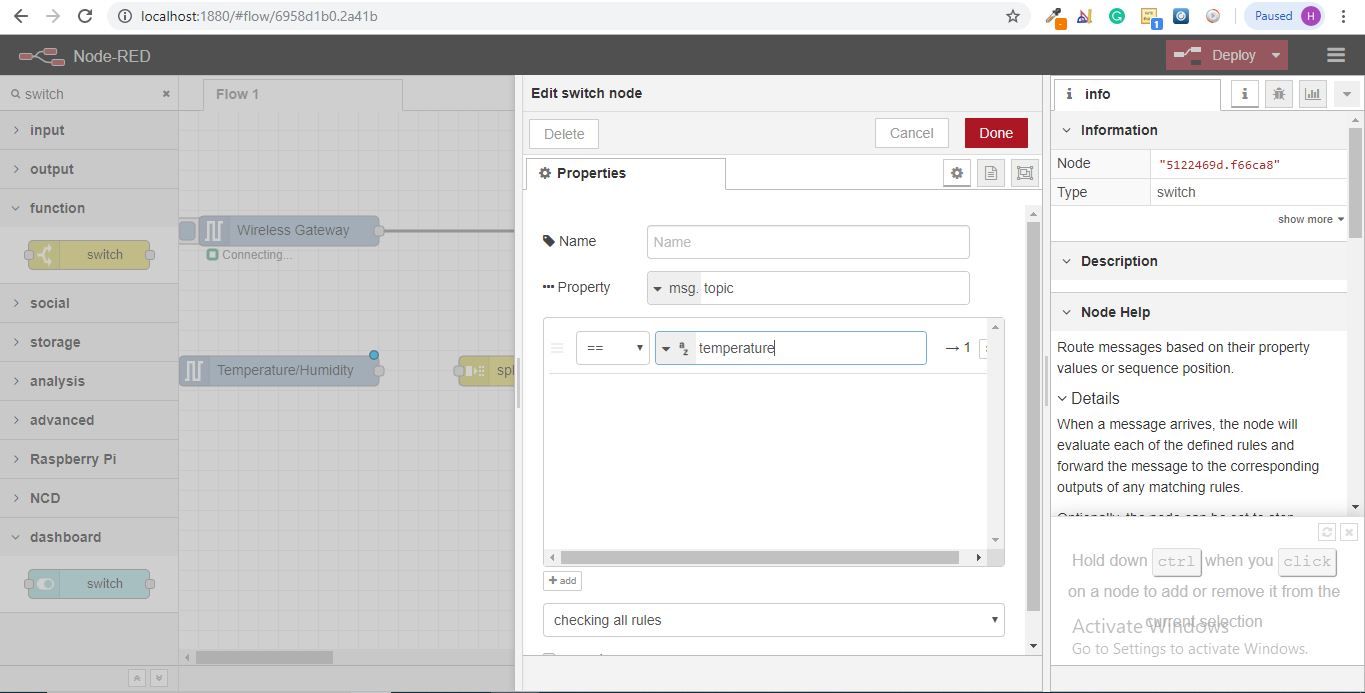Viewport: 1365px width, 693px height.
Task: Open the Node-RED hamburger menu
Action: (1335, 55)
